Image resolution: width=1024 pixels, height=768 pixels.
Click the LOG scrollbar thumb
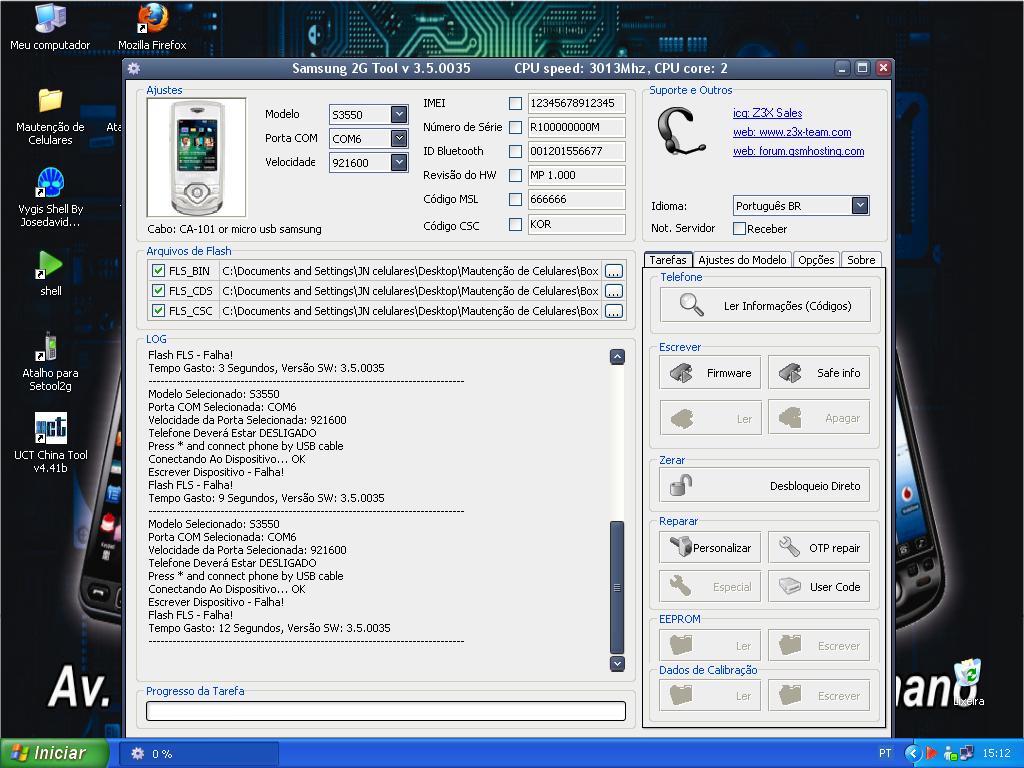[x=617, y=587]
